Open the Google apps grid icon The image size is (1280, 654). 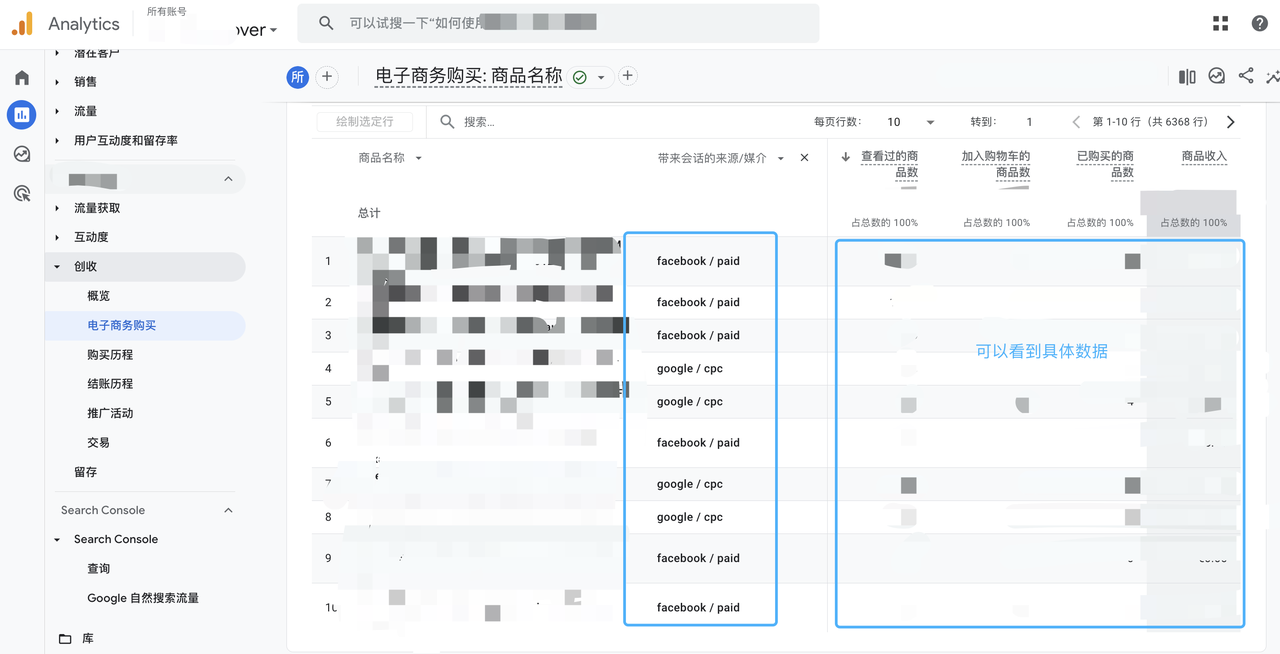point(1220,23)
